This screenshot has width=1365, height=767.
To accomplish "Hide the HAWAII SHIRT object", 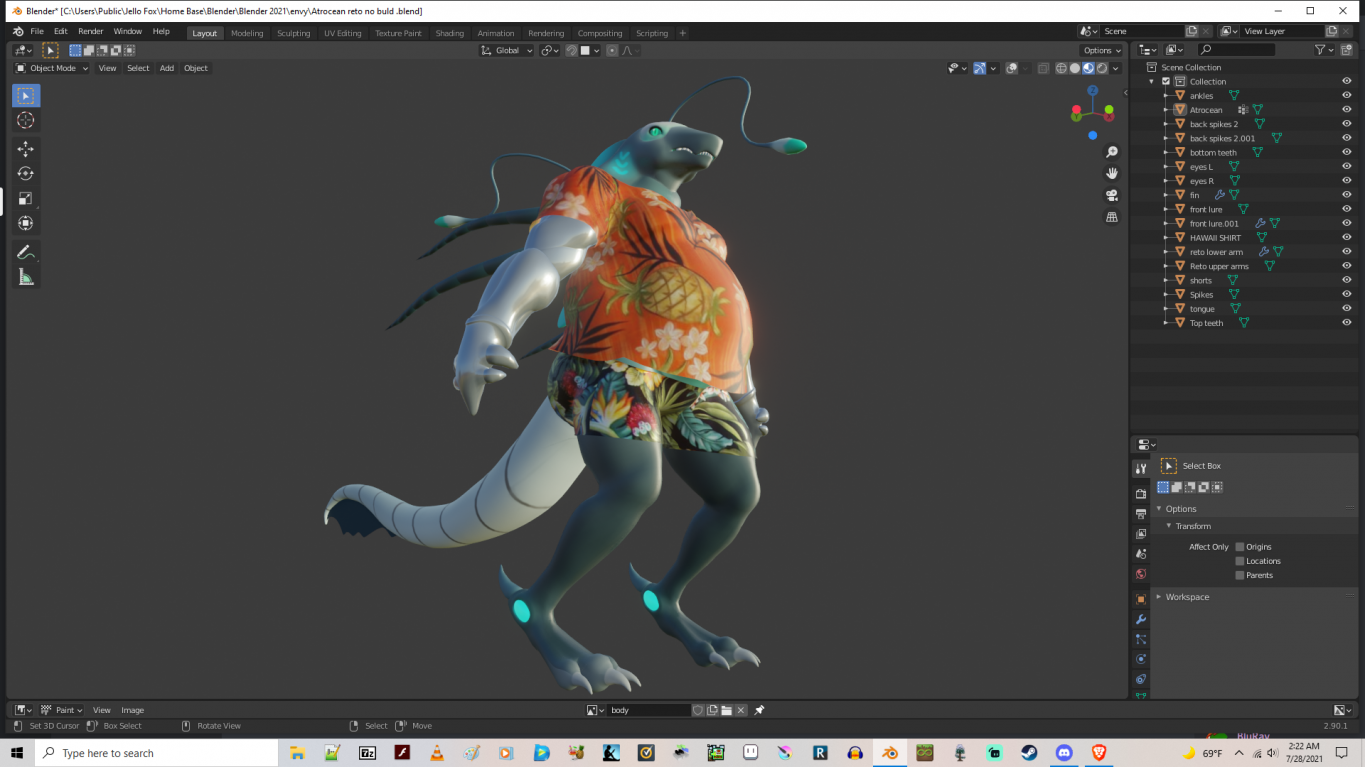I will pos(1346,238).
